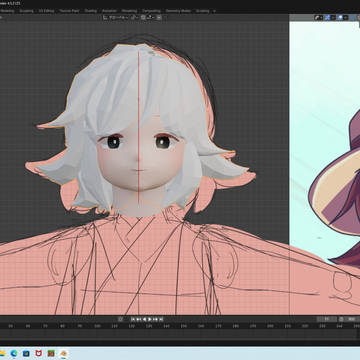Click the Blender taskbar icon
Screen dimensions: 360x360
click(63, 353)
